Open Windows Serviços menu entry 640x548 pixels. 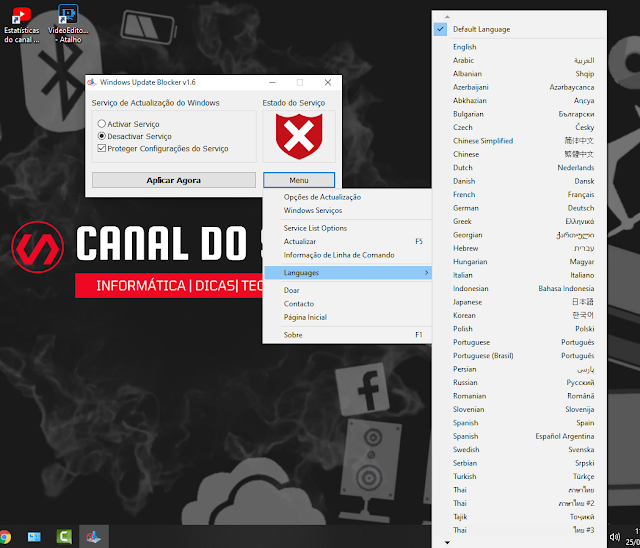click(347, 211)
